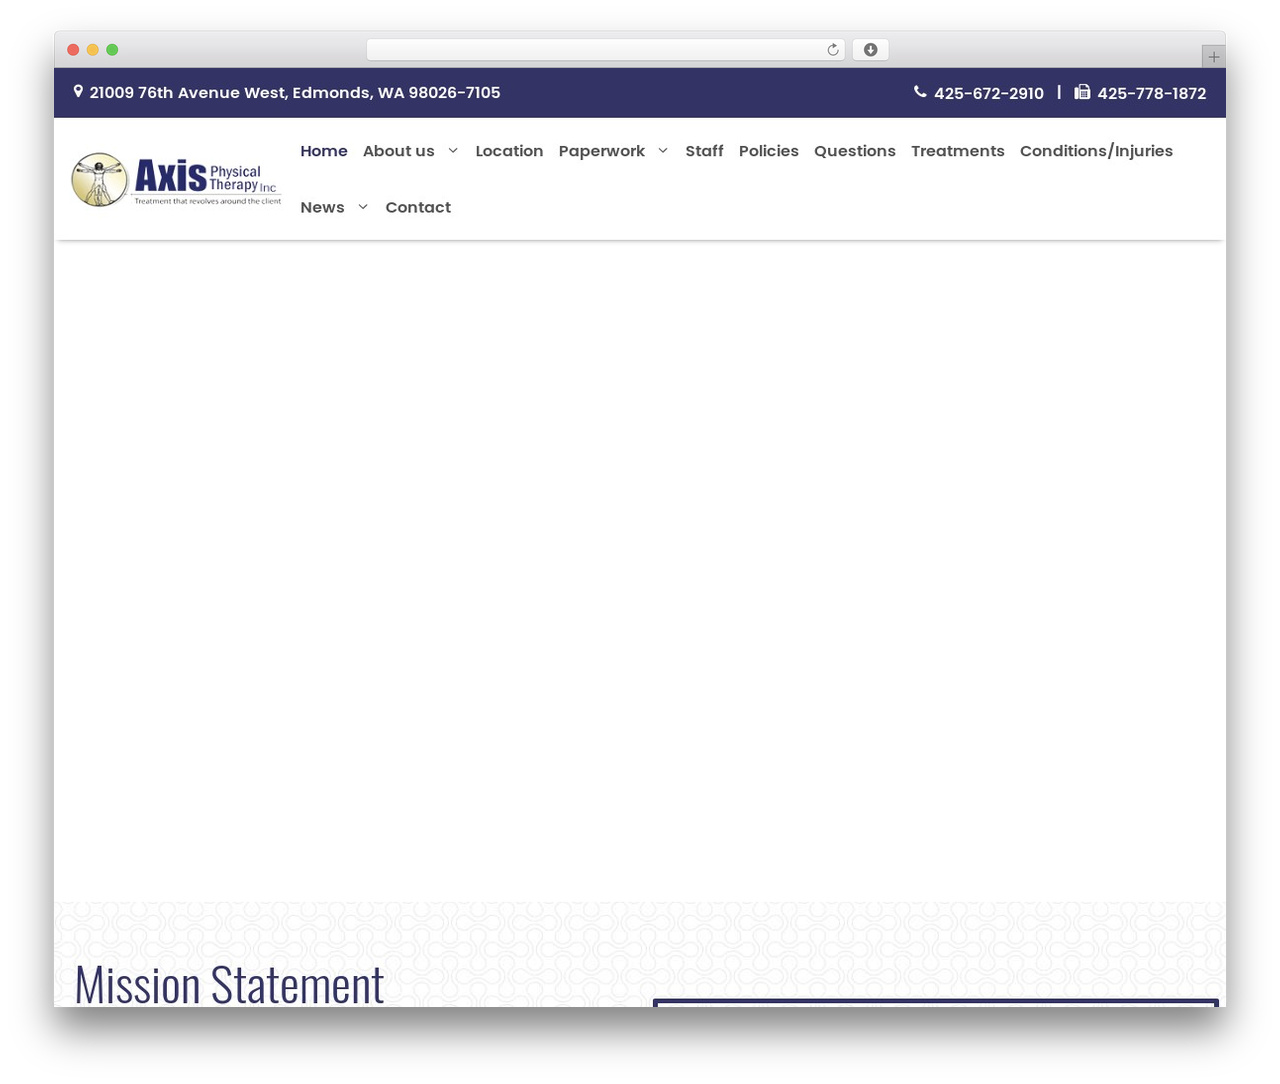Screen dimensions: 1280x1084
Task: Open the About us menu item
Action: click(x=398, y=151)
